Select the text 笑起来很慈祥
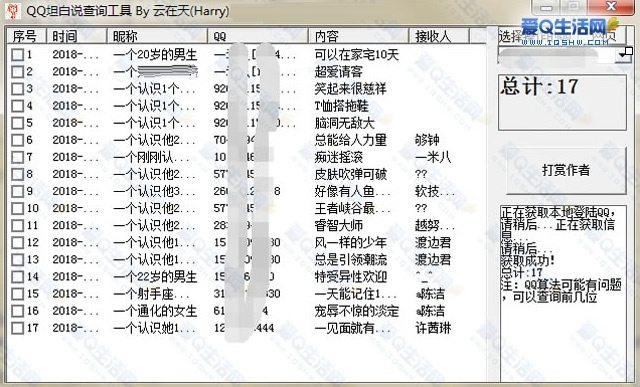This screenshot has height=387, width=640. pos(350,89)
